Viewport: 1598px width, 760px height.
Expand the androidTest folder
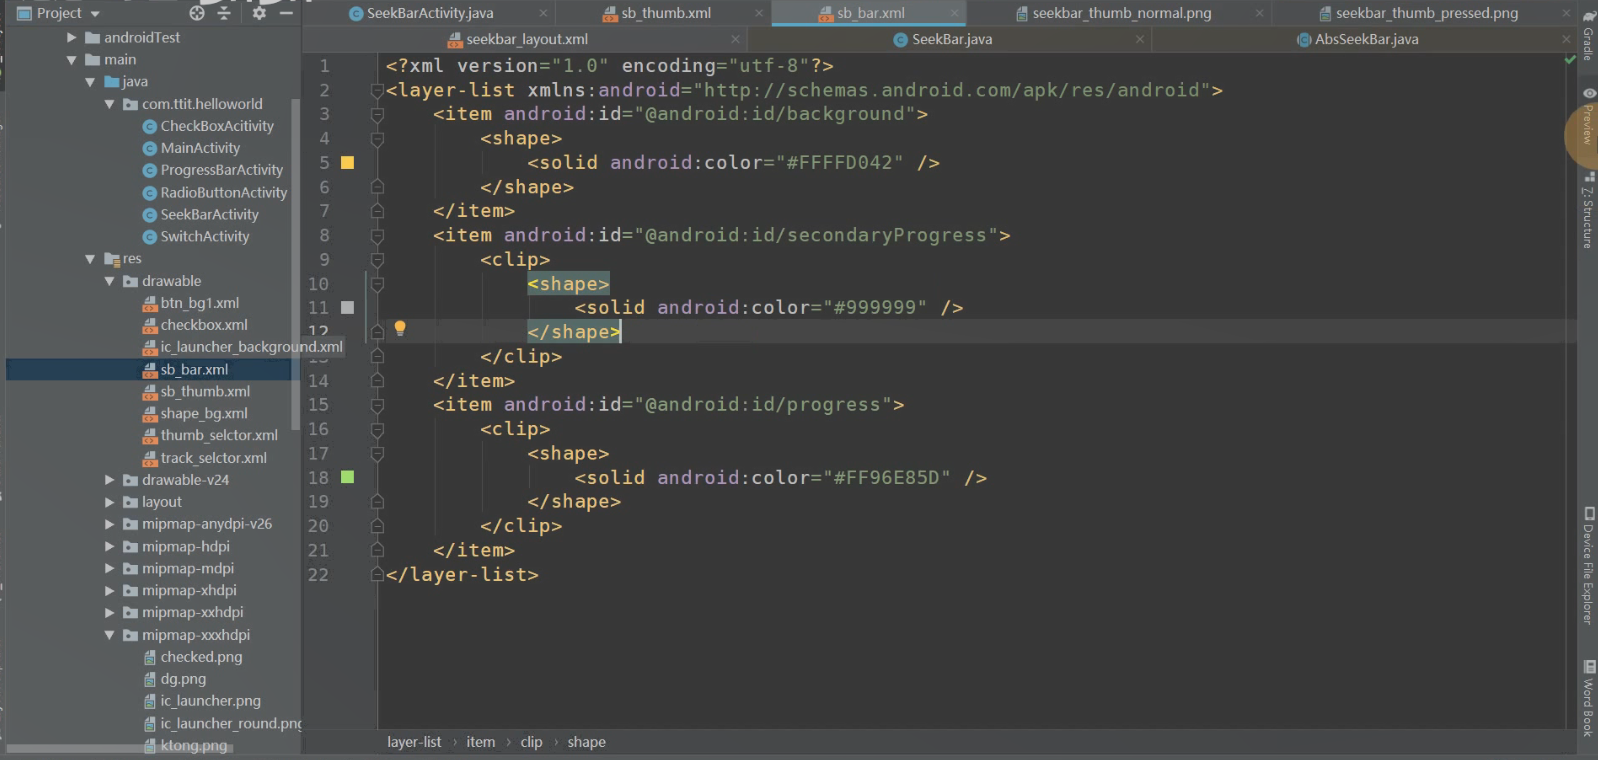point(71,37)
